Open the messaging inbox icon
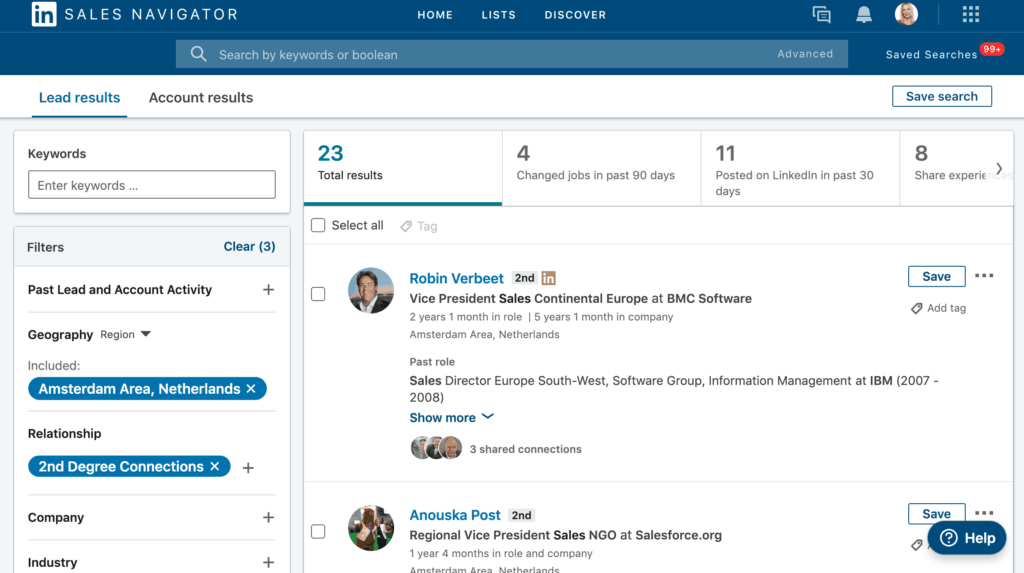Image resolution: width=1024 pixels, height=573 pixels. click(822, 14)
